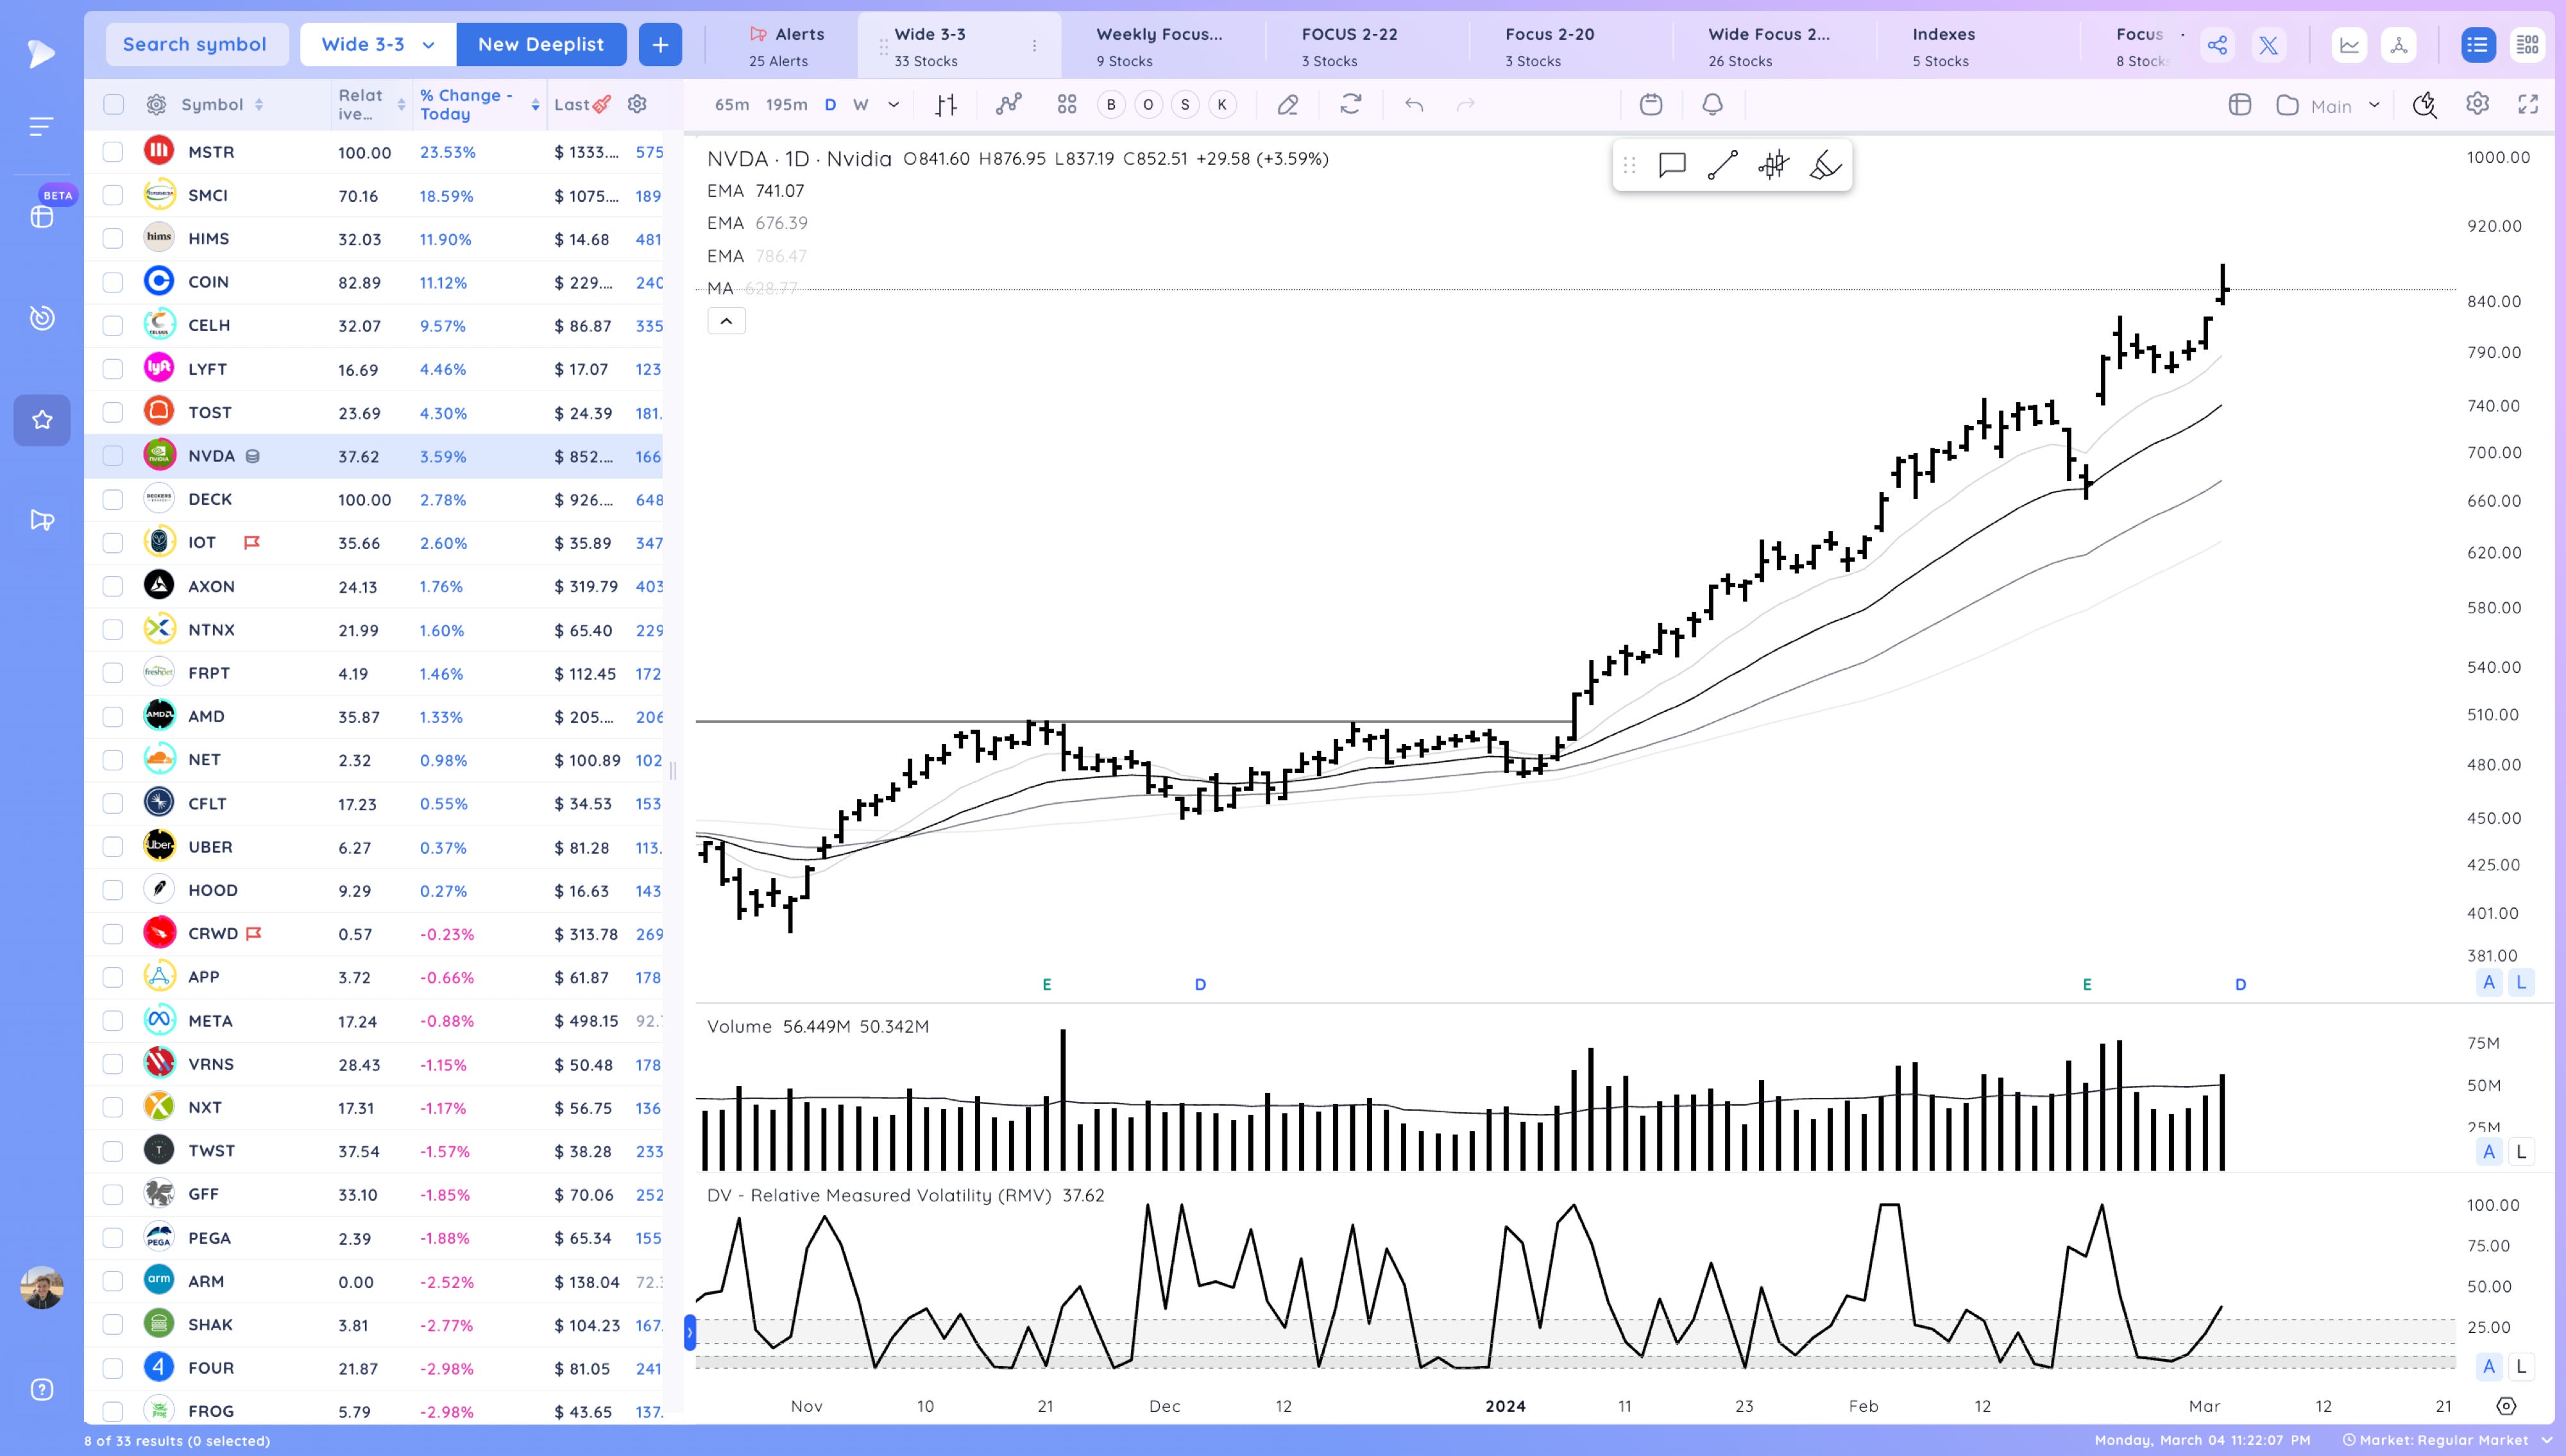Switch to list view layout icon
Screen dimensions: 2566x1456
tap(2477, 45)
